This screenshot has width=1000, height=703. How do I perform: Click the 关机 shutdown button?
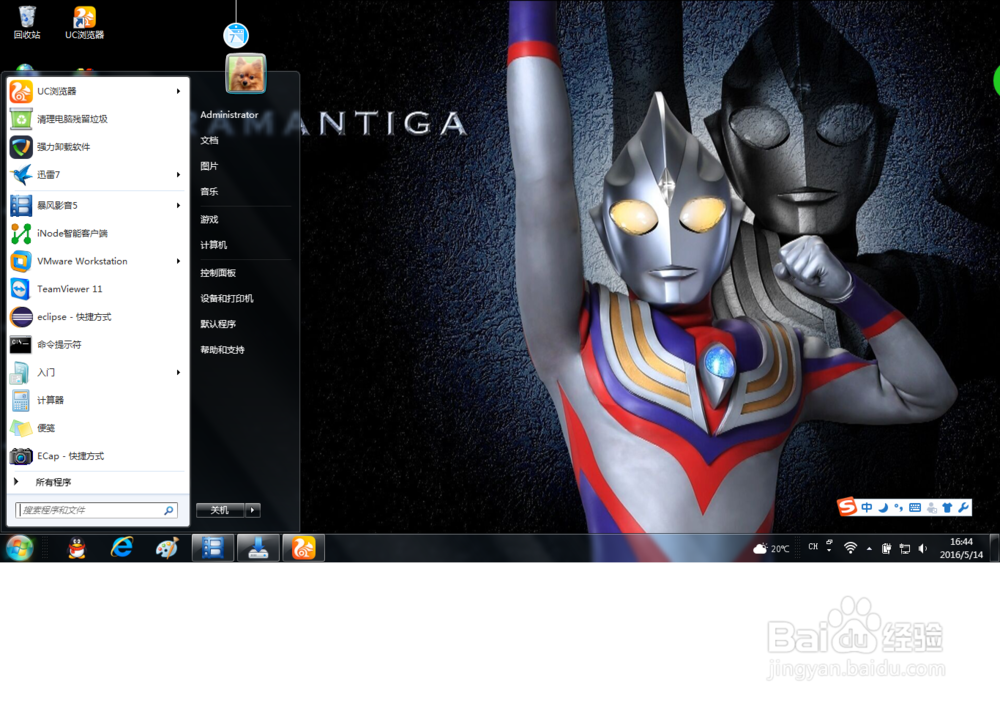click(221, 510)
